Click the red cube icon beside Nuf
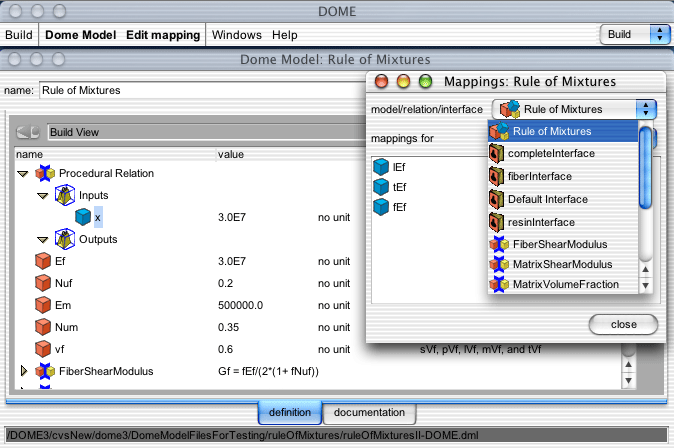Screen dimensions: 674x448 (43, 283)
